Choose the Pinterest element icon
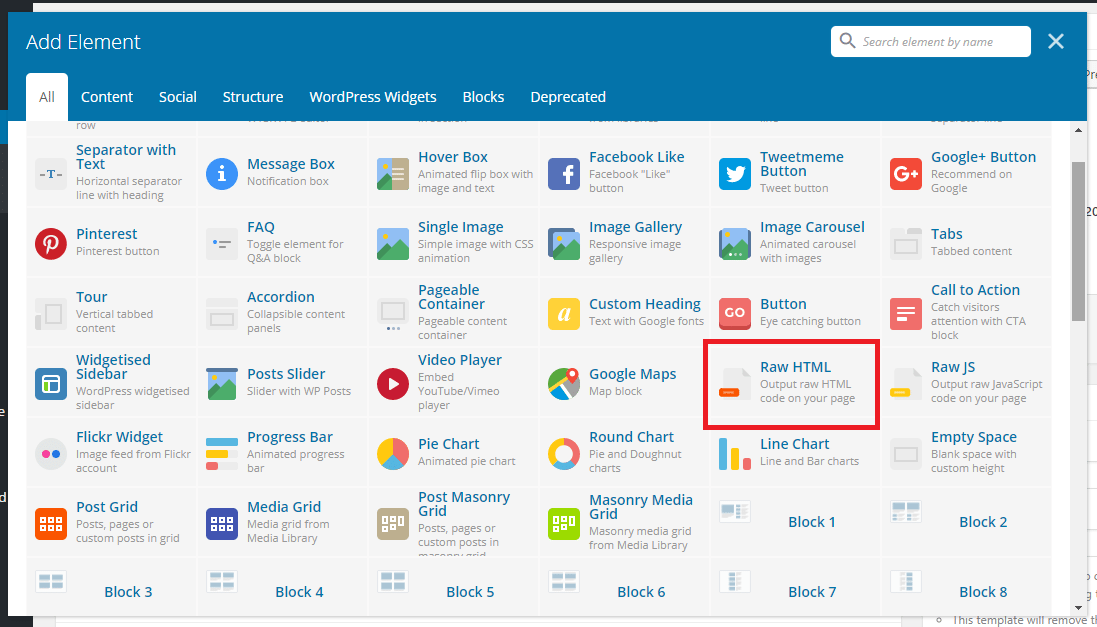This screenshot has height=627, width=1097. click(x=51, y=244)
